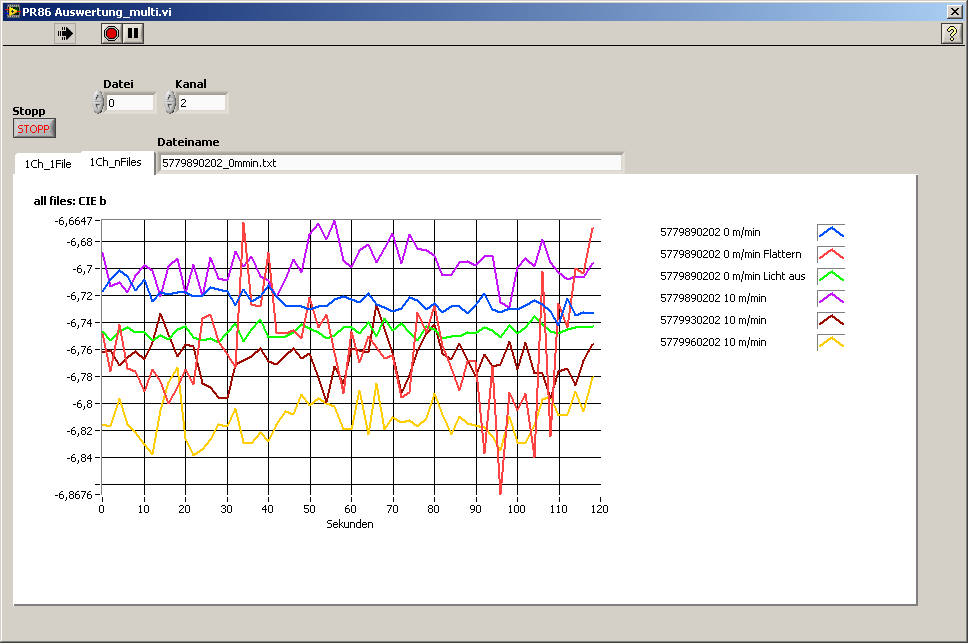Click the x-axis end value 120
This screenshot has height=643, width=968.
599,509
